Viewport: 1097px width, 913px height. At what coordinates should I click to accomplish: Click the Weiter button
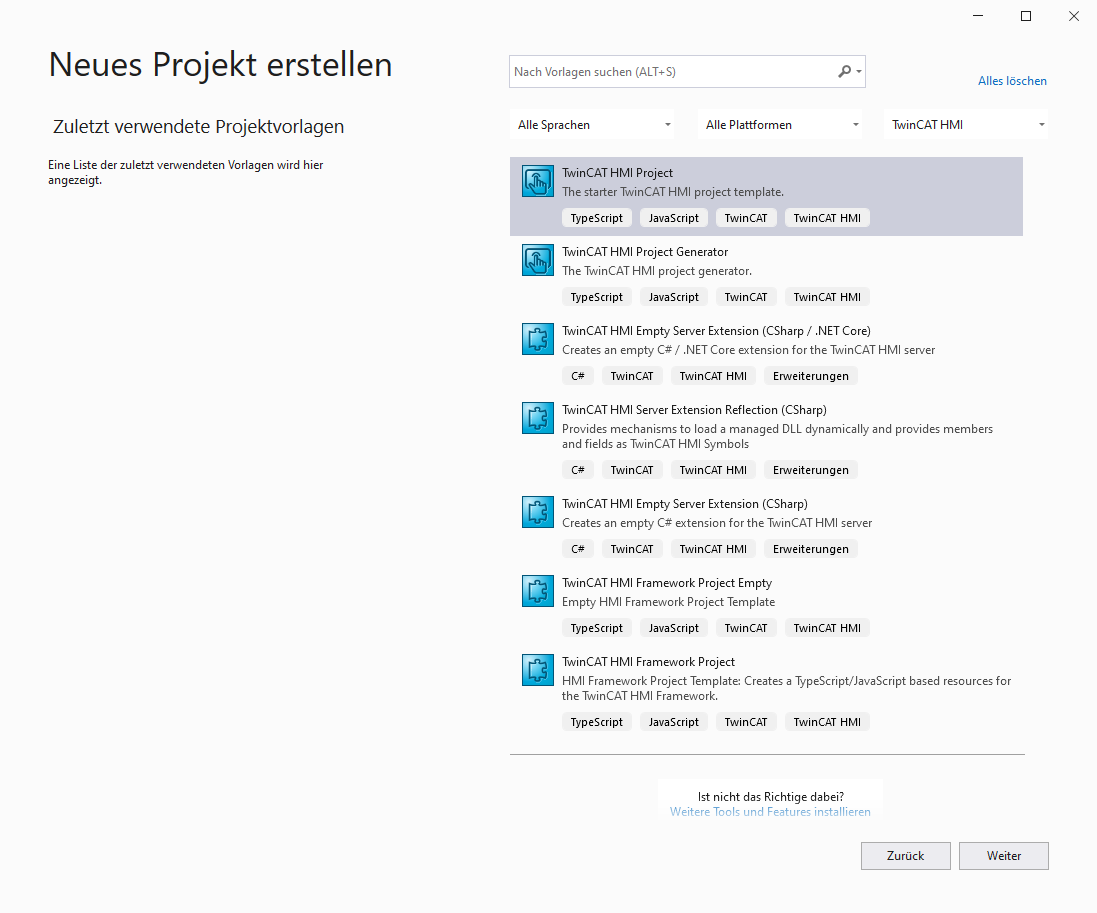pos(1003,856)
